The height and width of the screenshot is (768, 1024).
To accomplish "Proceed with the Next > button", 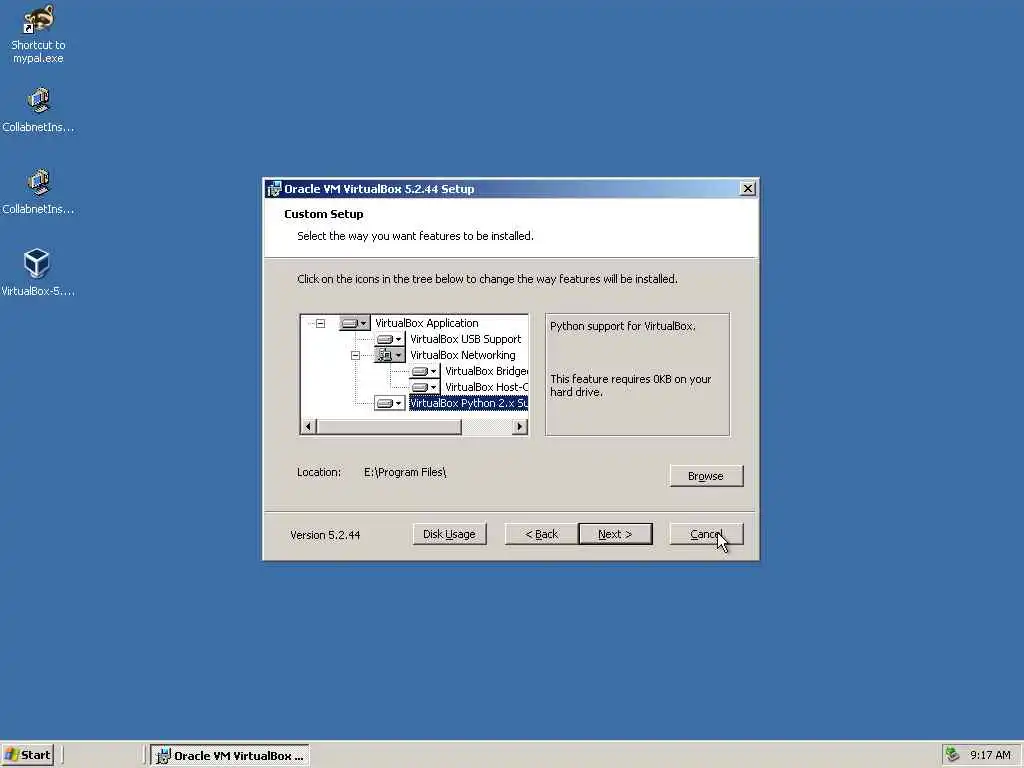I will point(615,534).
